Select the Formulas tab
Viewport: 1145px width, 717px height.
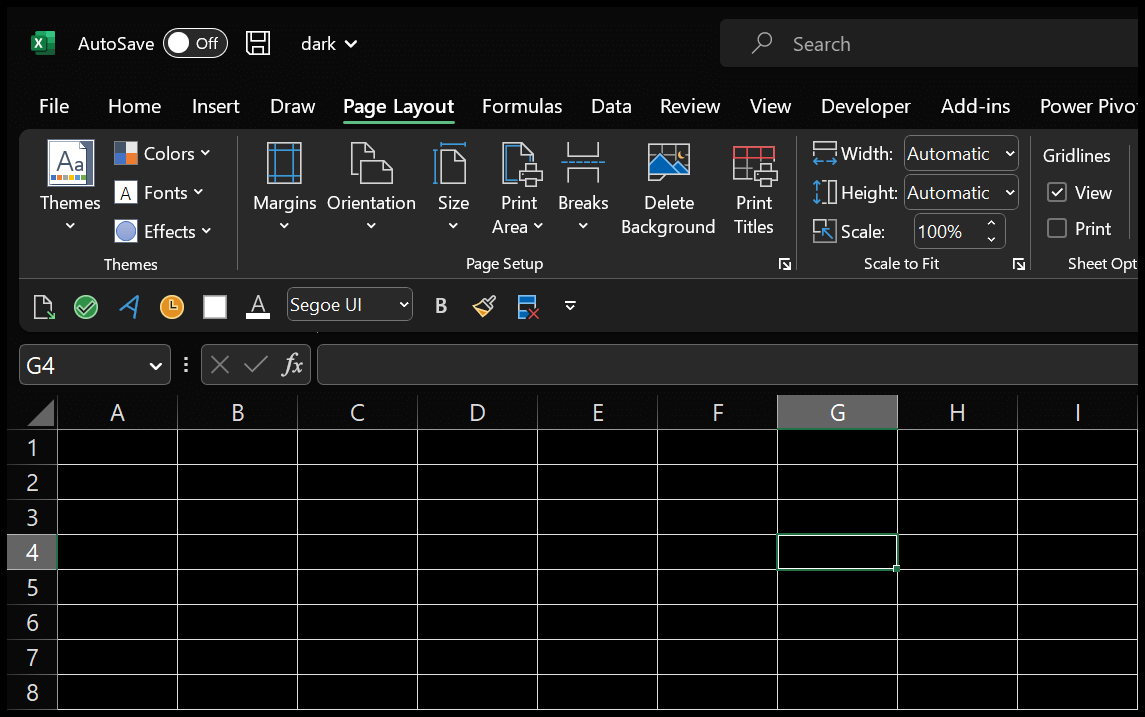point(522,107)
